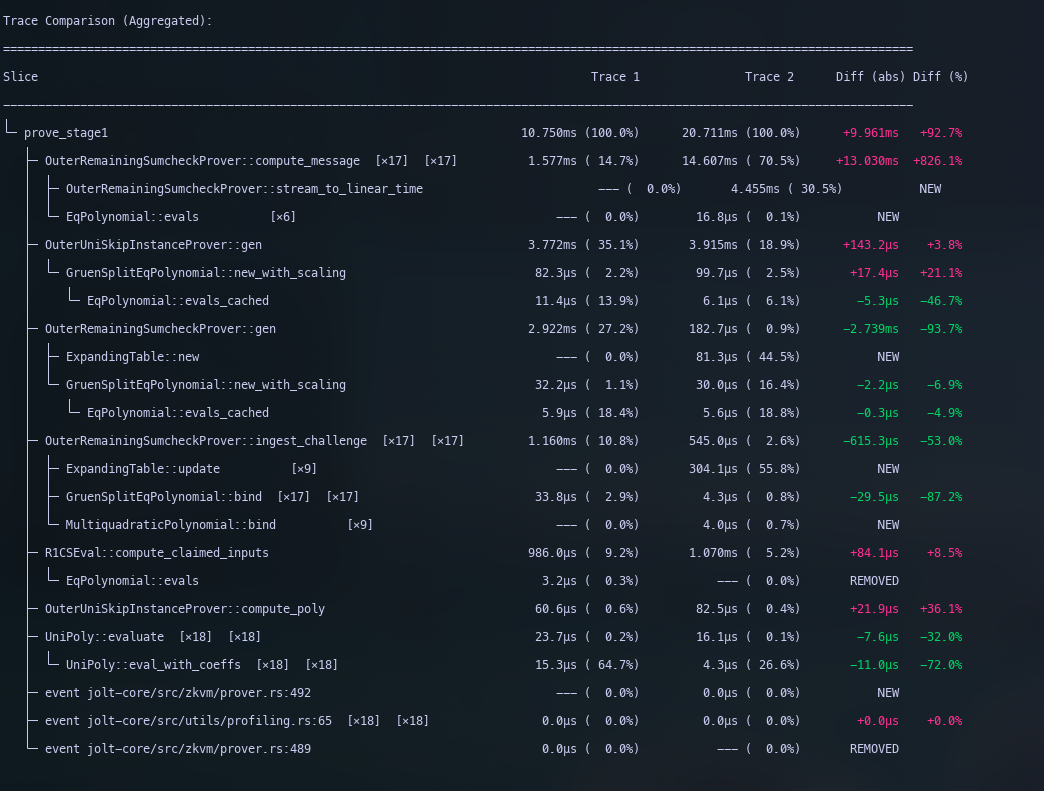Click the Diff (%) column header
Screen dimensions: 1044x791
(940, 77)
